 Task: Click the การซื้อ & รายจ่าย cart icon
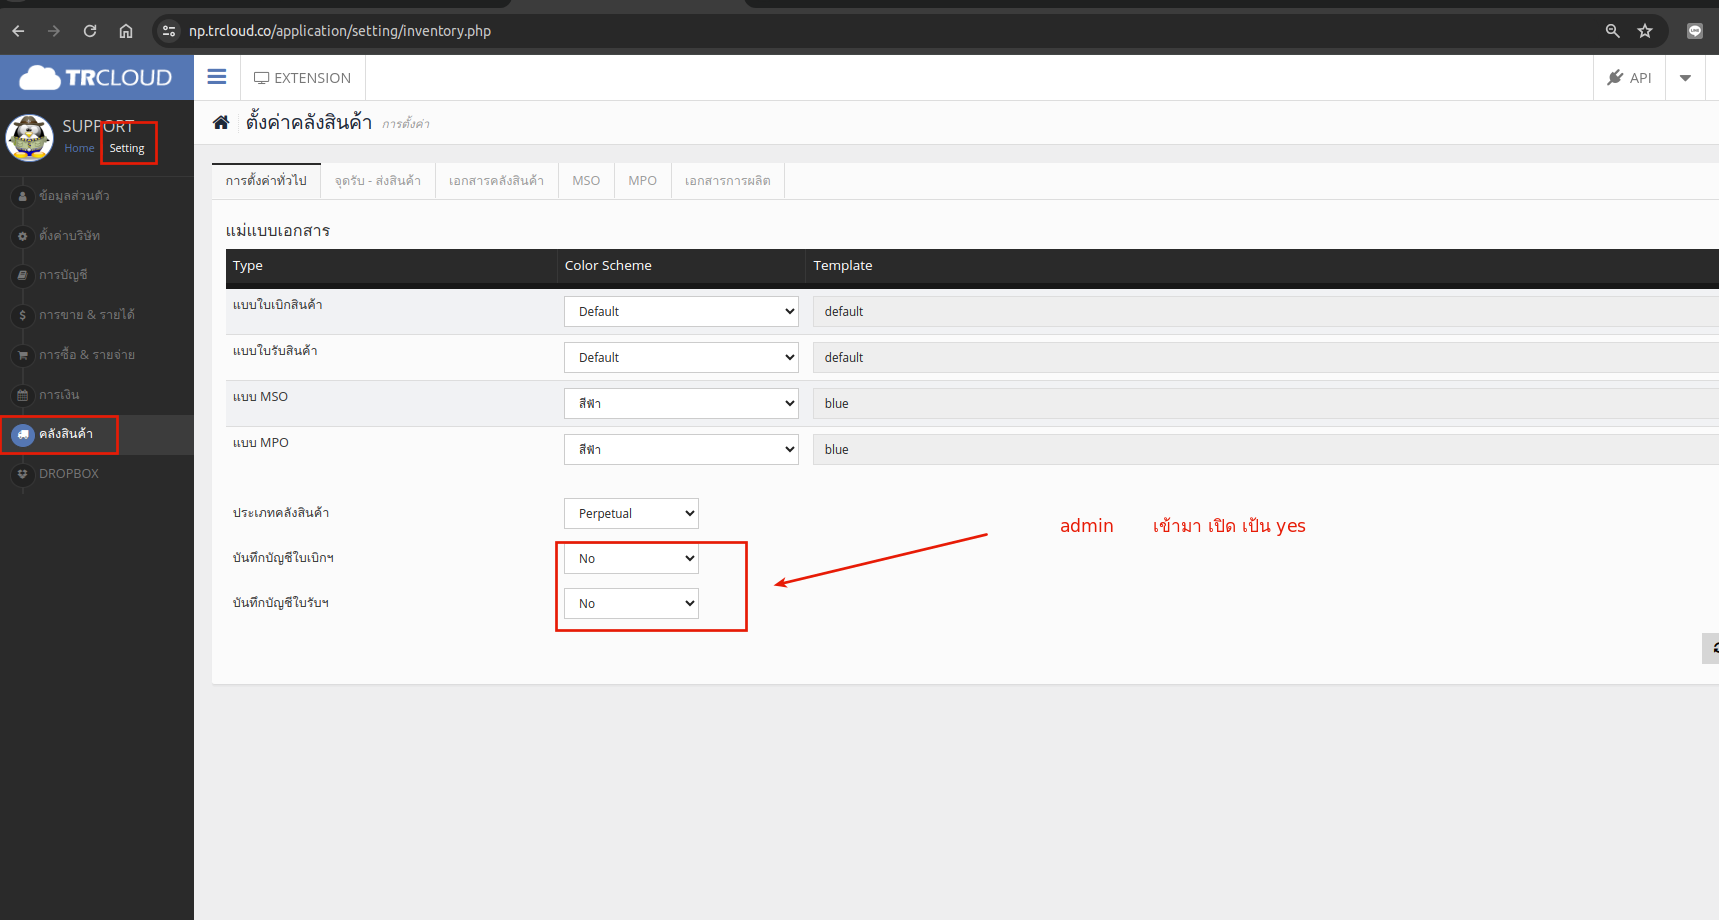click(22, 355)
